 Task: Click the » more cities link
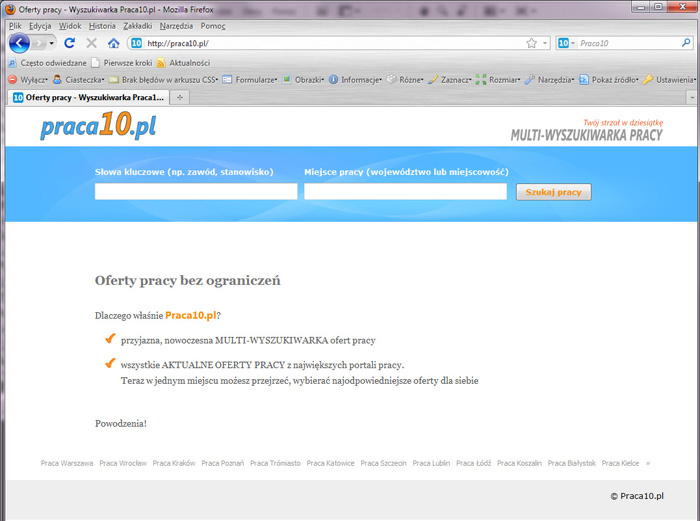648,463
